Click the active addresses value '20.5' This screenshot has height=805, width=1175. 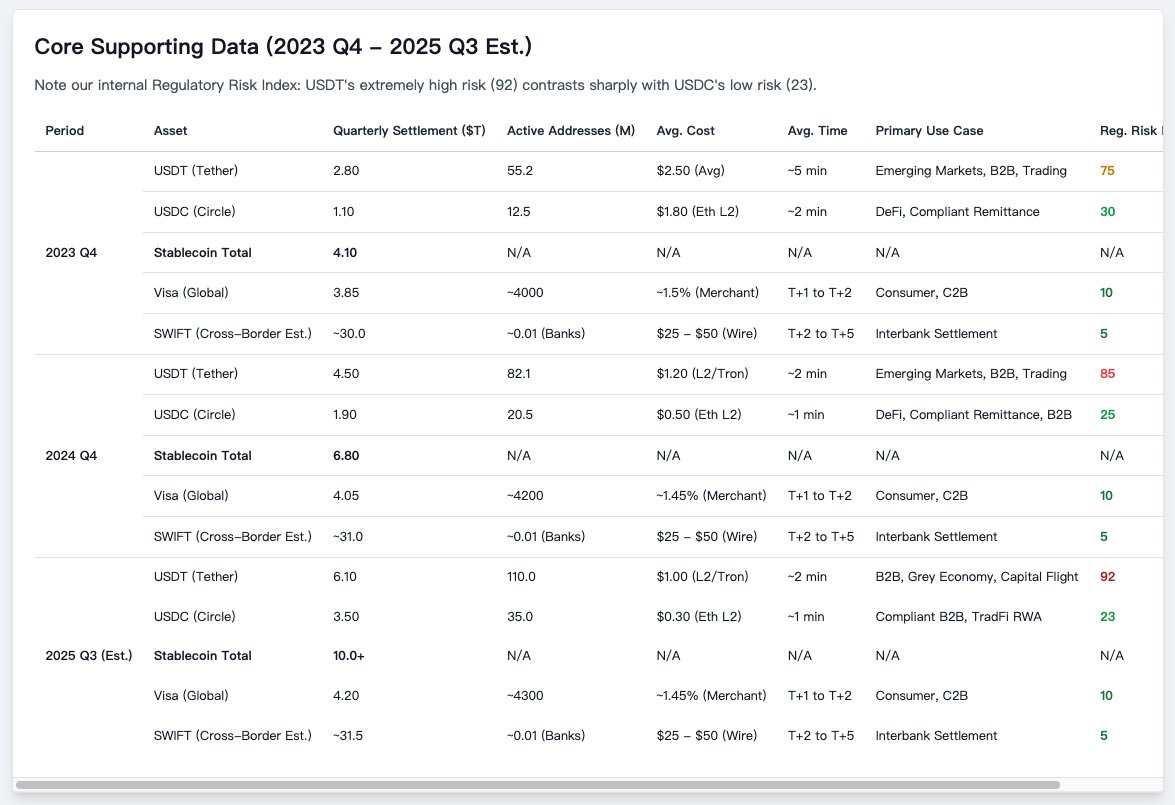520,414
